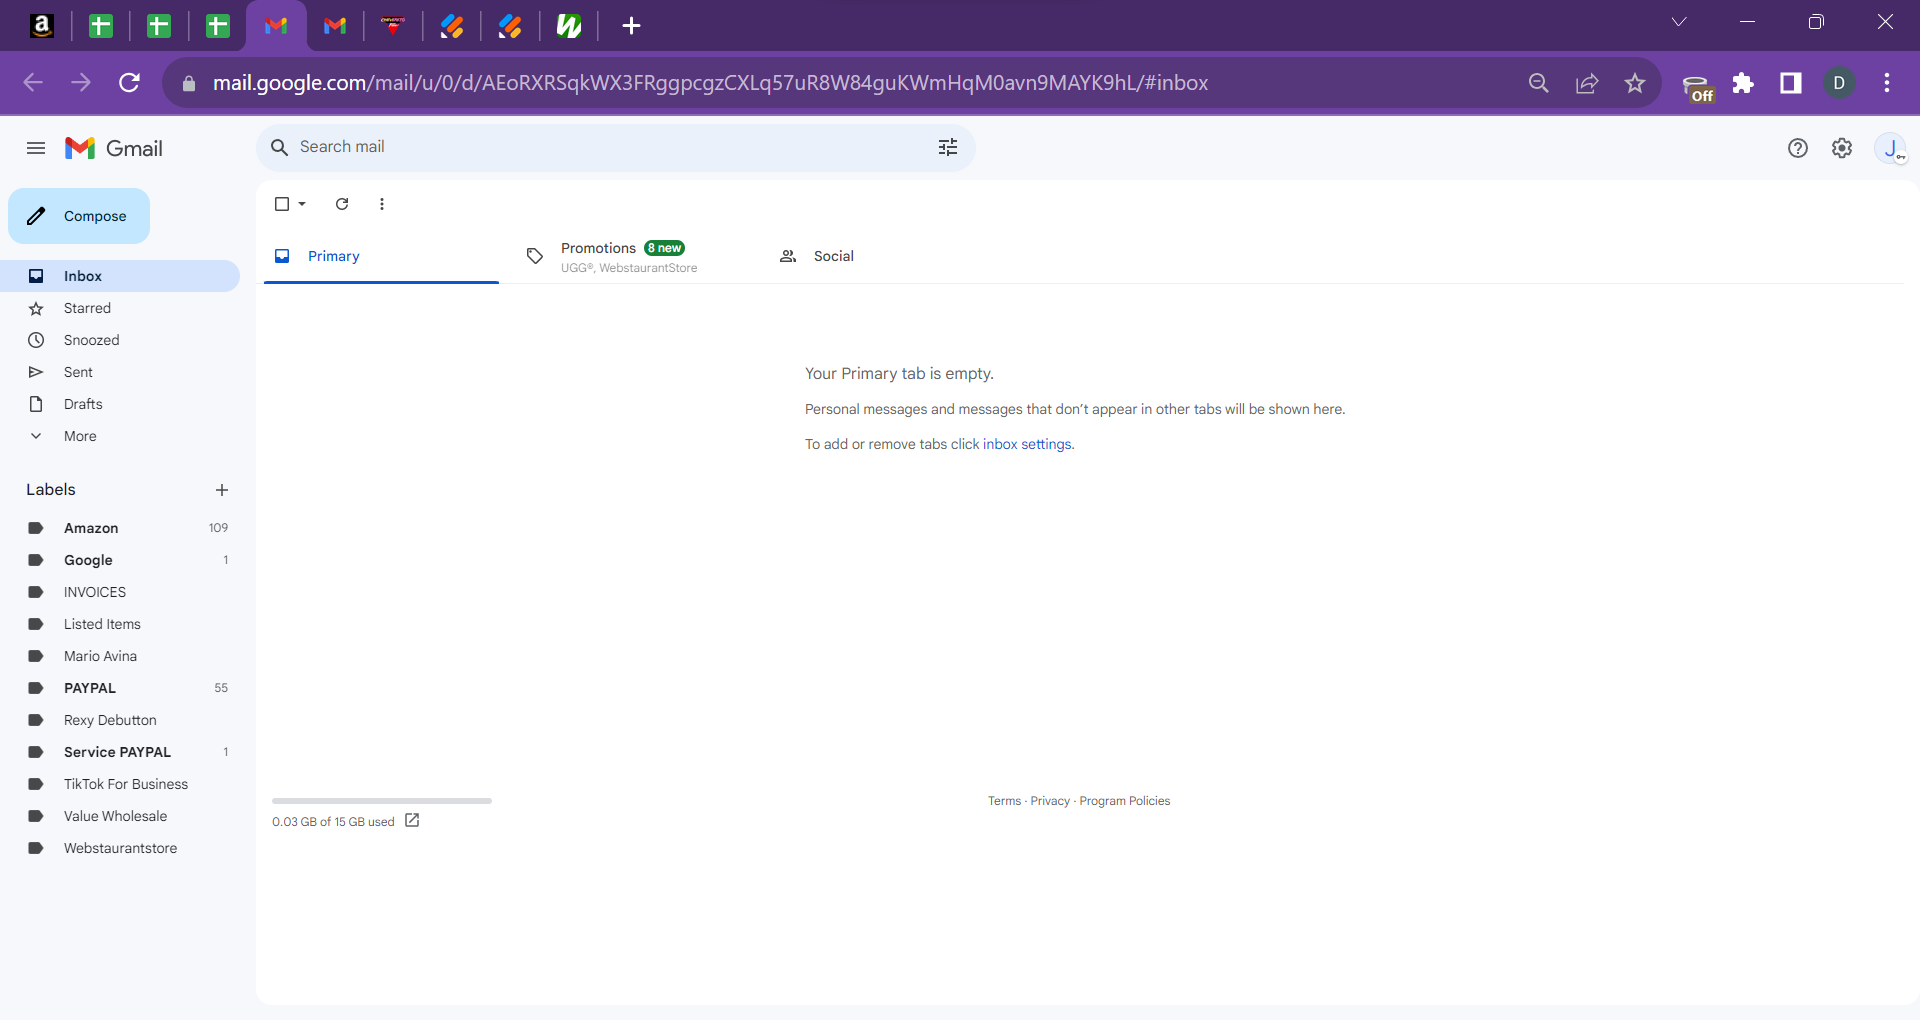The height and width of the screenshot is (1020, 1920).
Task: Click the 0.03 GB of 15 GB used link
Action: (x=333, y=822)
